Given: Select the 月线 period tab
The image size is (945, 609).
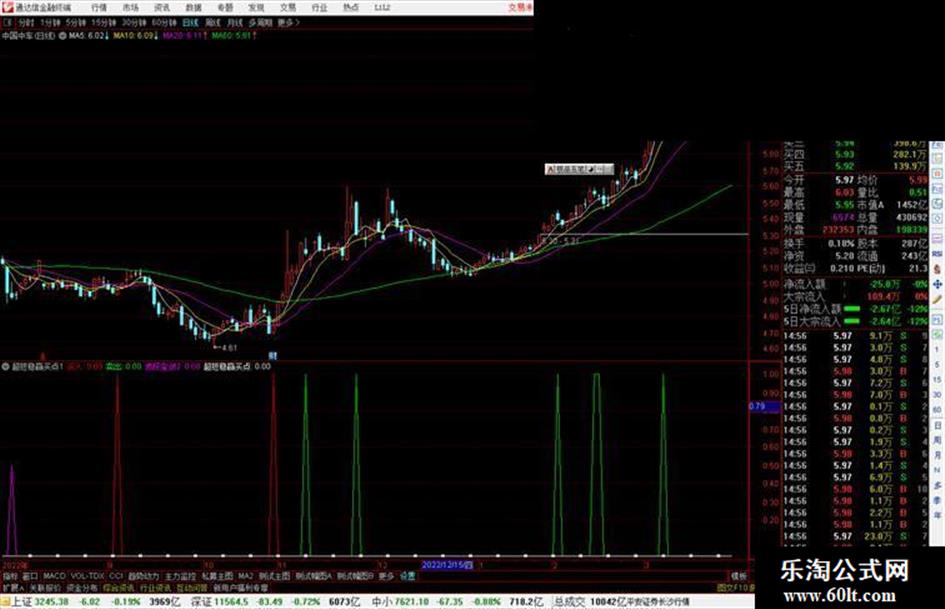Looking at the screenshot, I should [234, 22].
